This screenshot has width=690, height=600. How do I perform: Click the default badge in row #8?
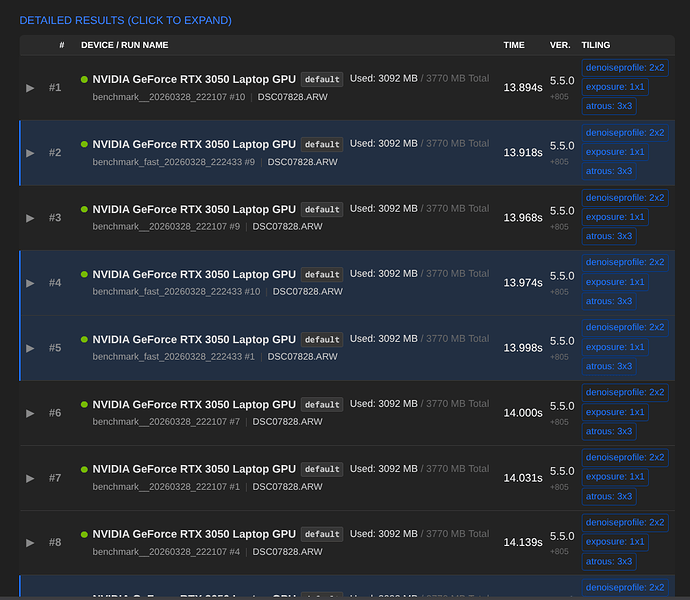click(x=322, y=534)
